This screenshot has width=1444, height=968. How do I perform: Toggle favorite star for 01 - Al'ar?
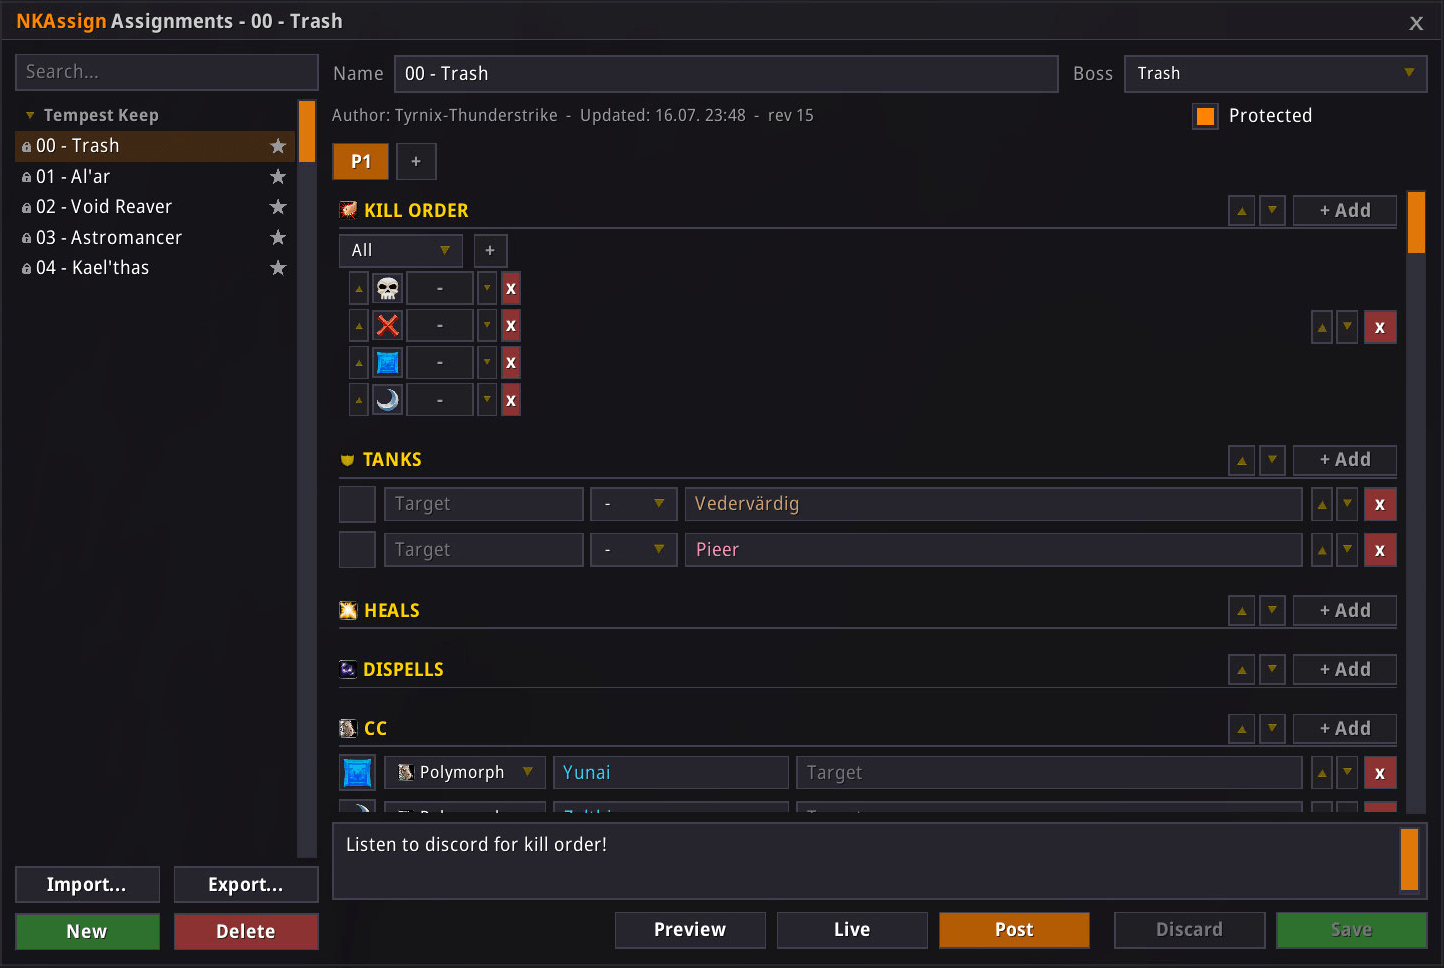[278, 177]
